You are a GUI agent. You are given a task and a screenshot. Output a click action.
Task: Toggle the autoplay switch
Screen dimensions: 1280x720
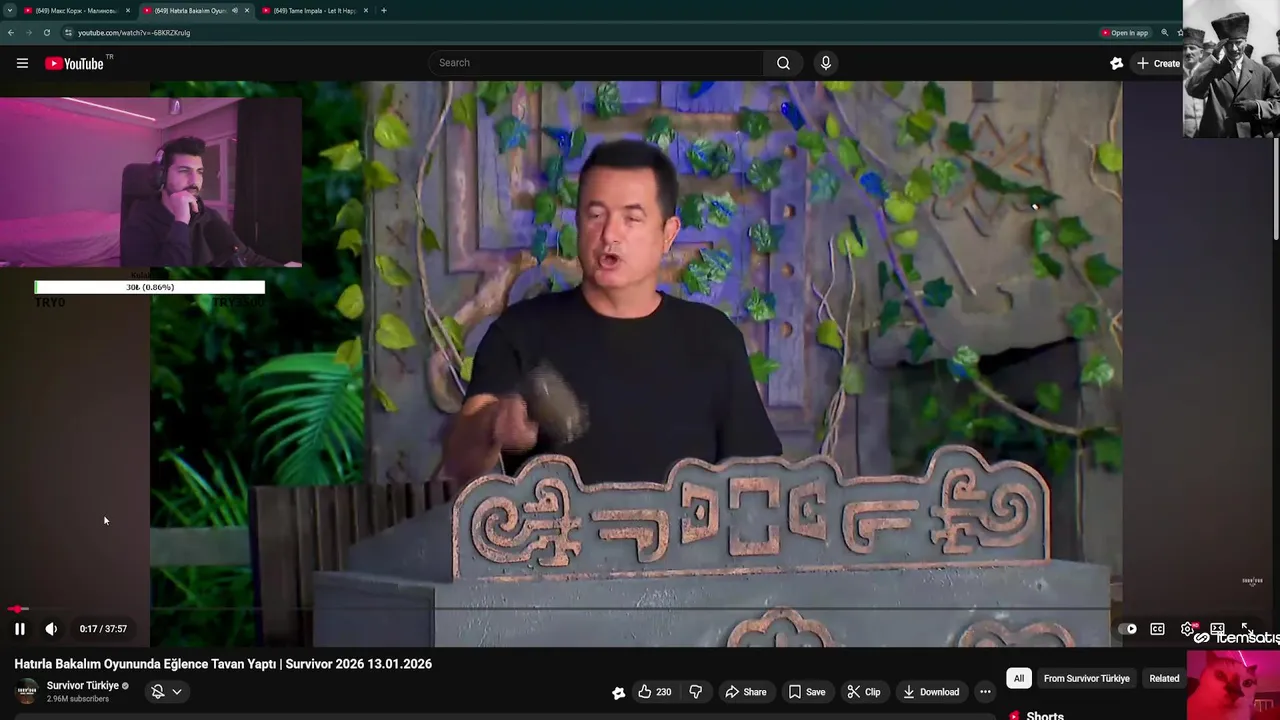point(1127,629)
